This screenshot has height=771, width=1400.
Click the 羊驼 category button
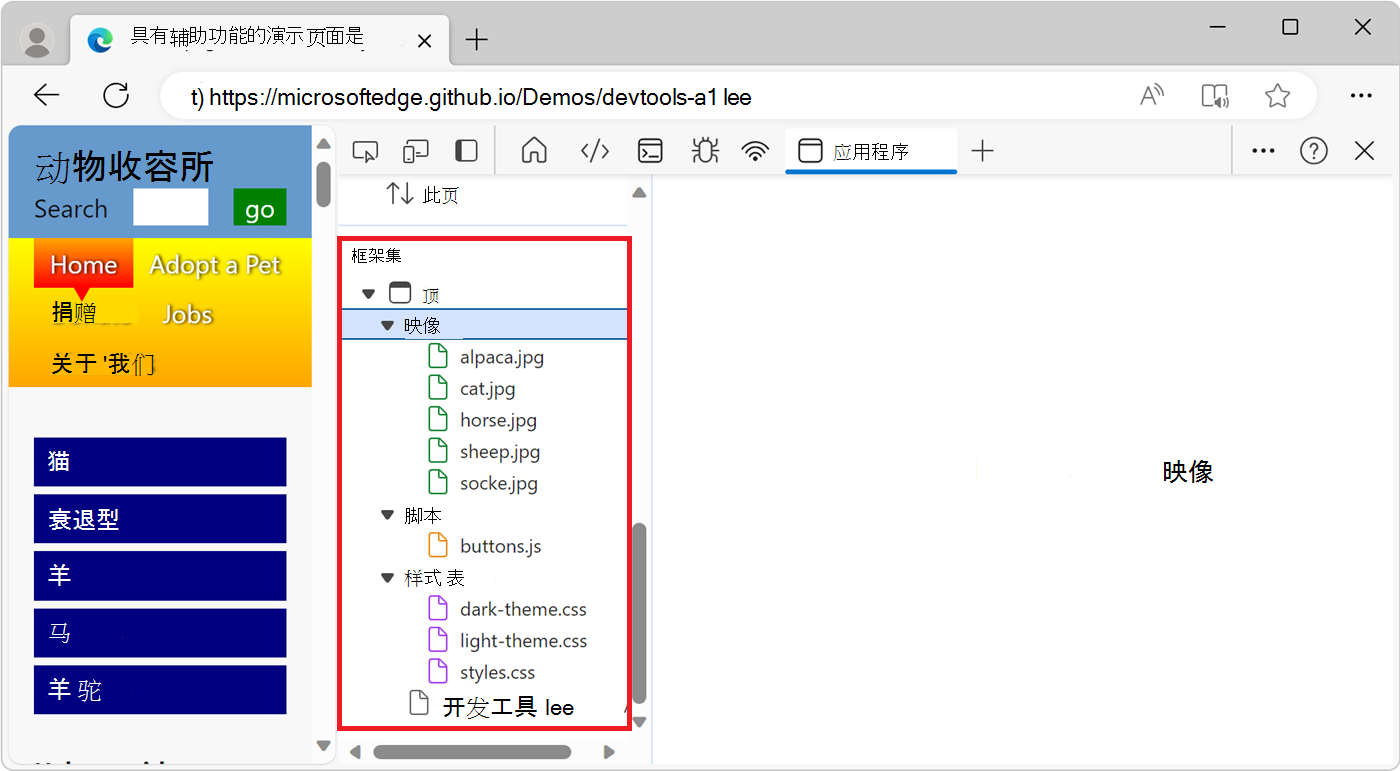tap(160, 690)
